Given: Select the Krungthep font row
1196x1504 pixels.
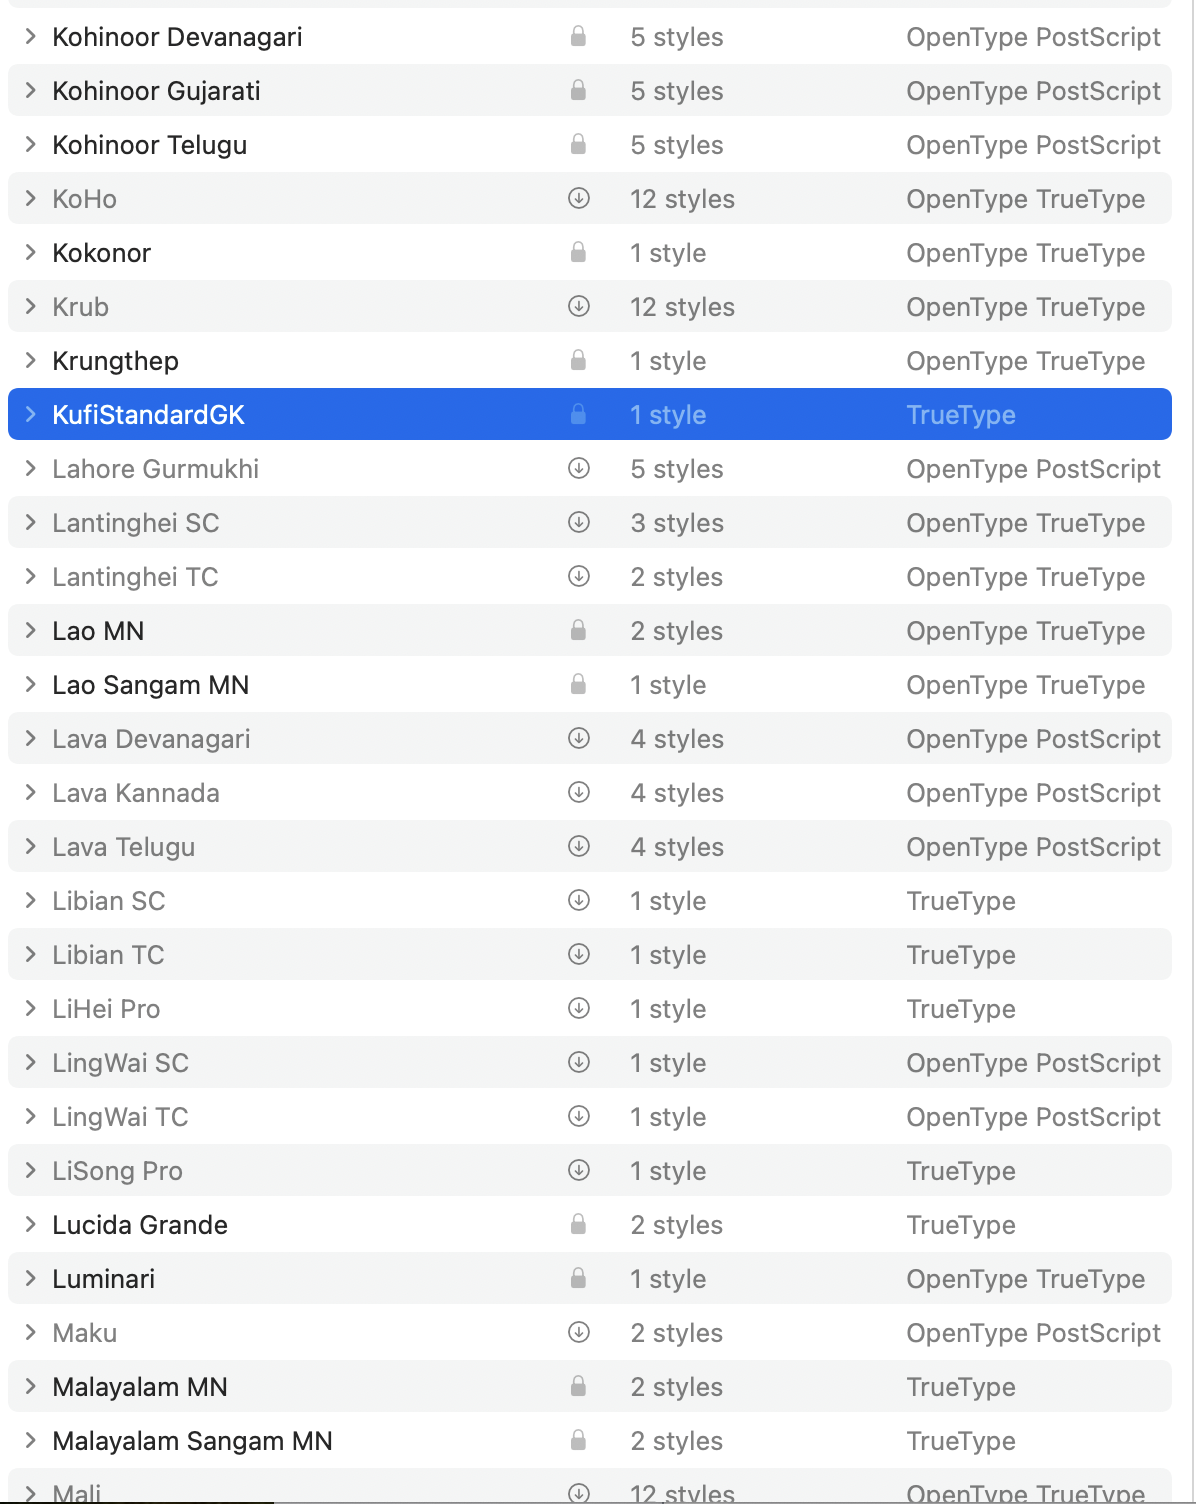Looking at the screenshot, I should tap(590, 360).
